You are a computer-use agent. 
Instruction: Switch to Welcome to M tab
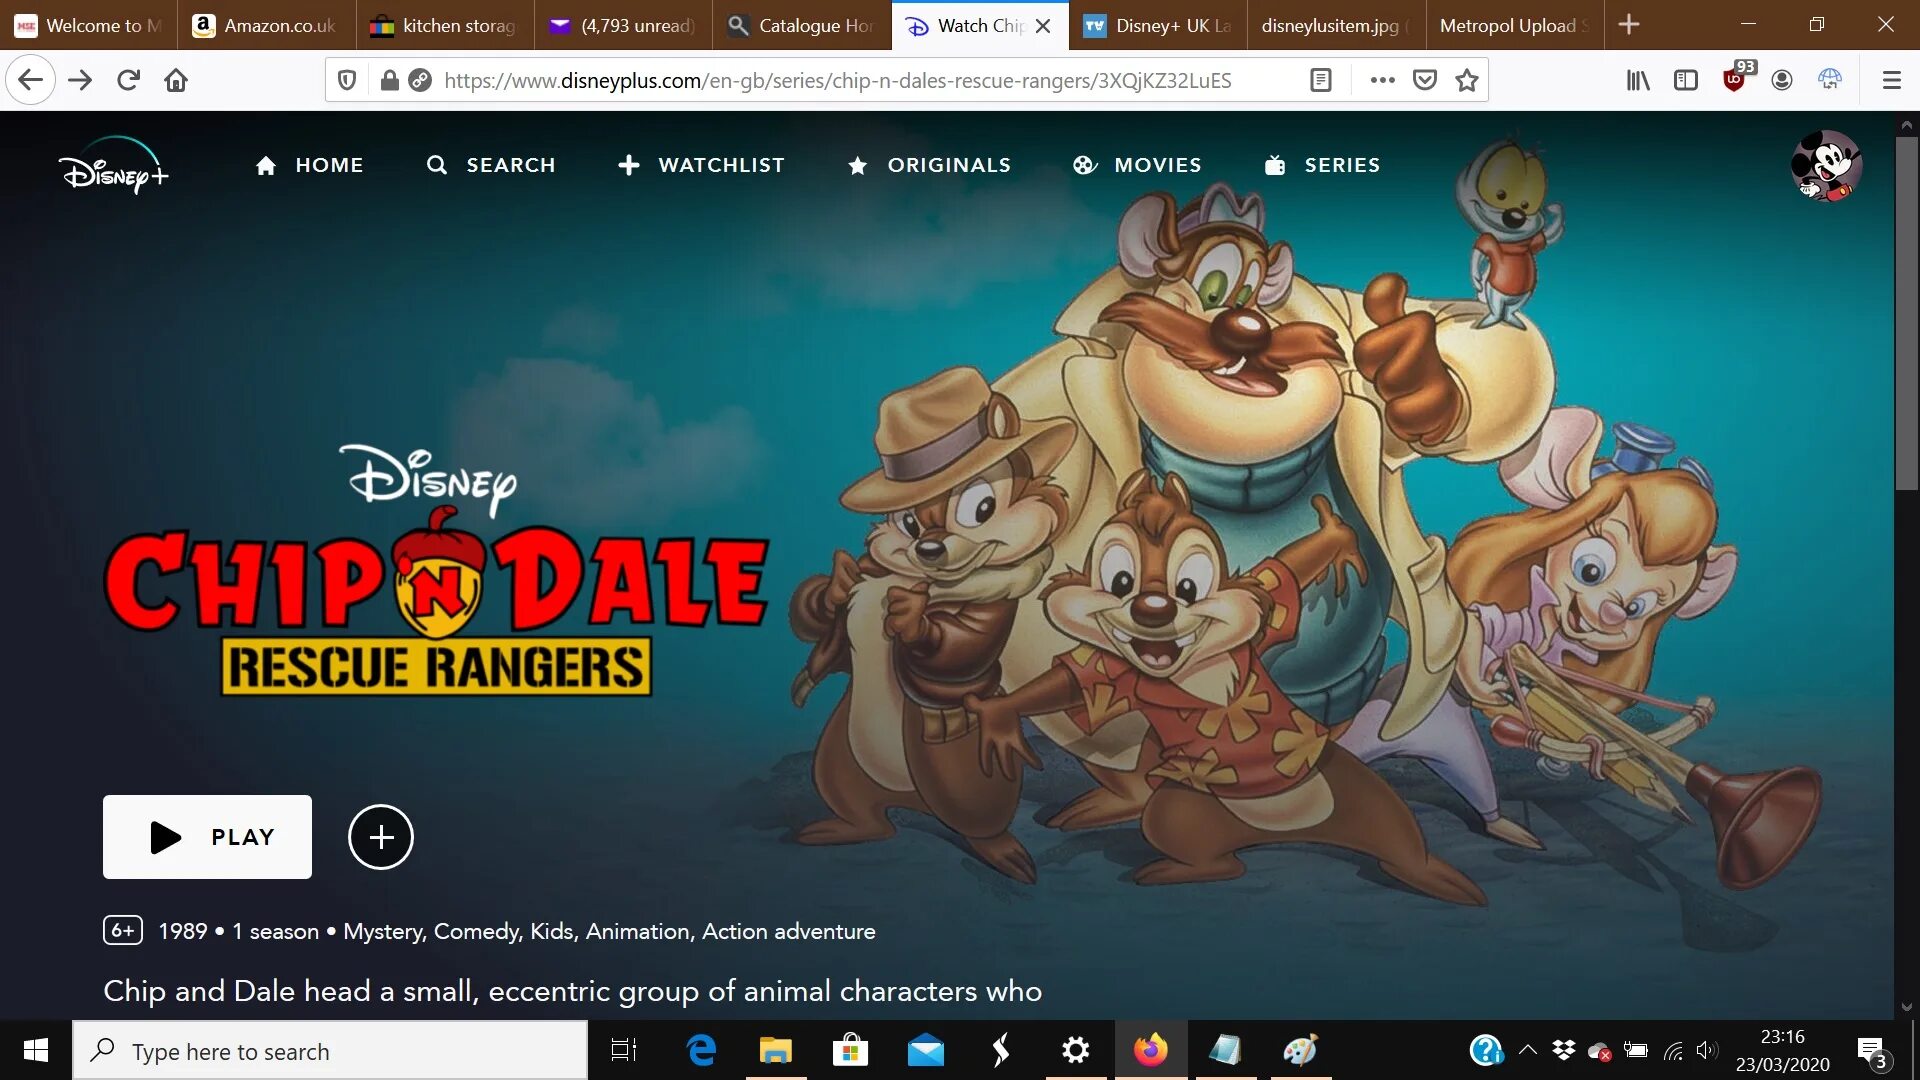point(89,25)
